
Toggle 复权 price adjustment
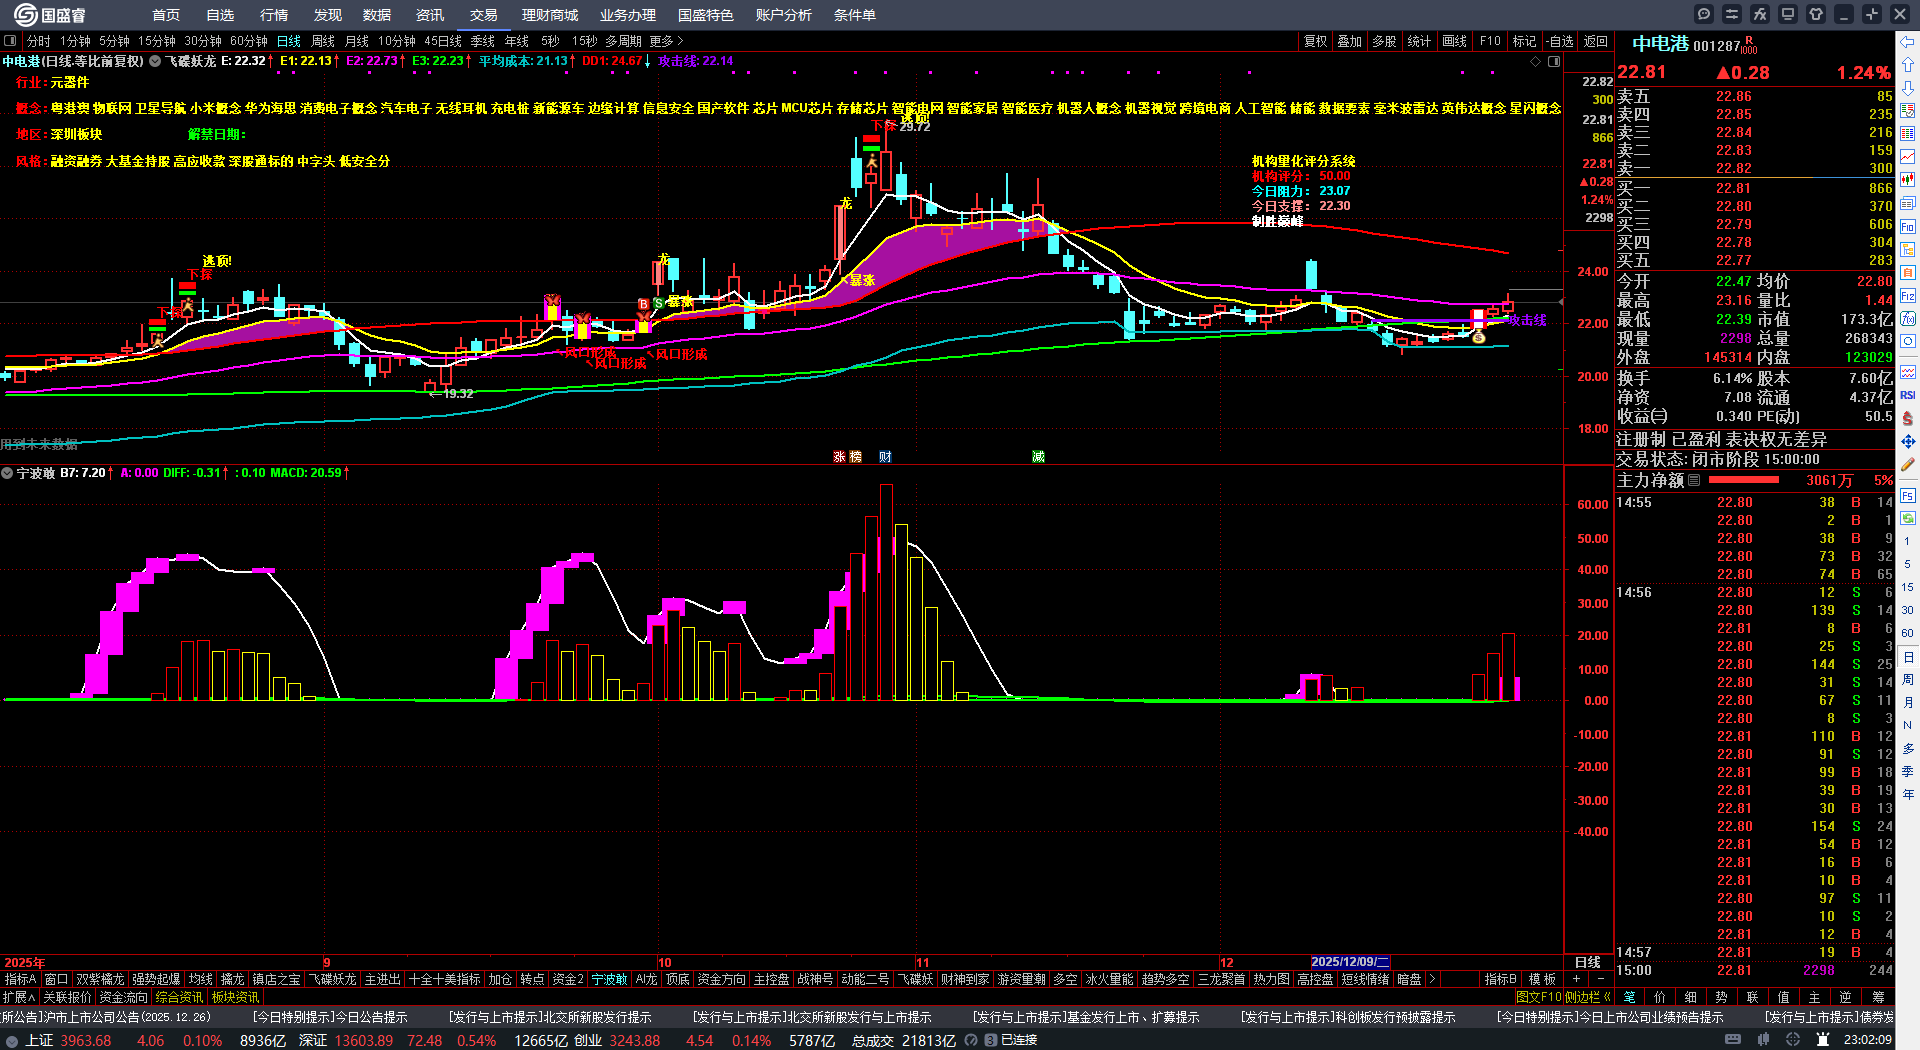[x=1315, y=41]
